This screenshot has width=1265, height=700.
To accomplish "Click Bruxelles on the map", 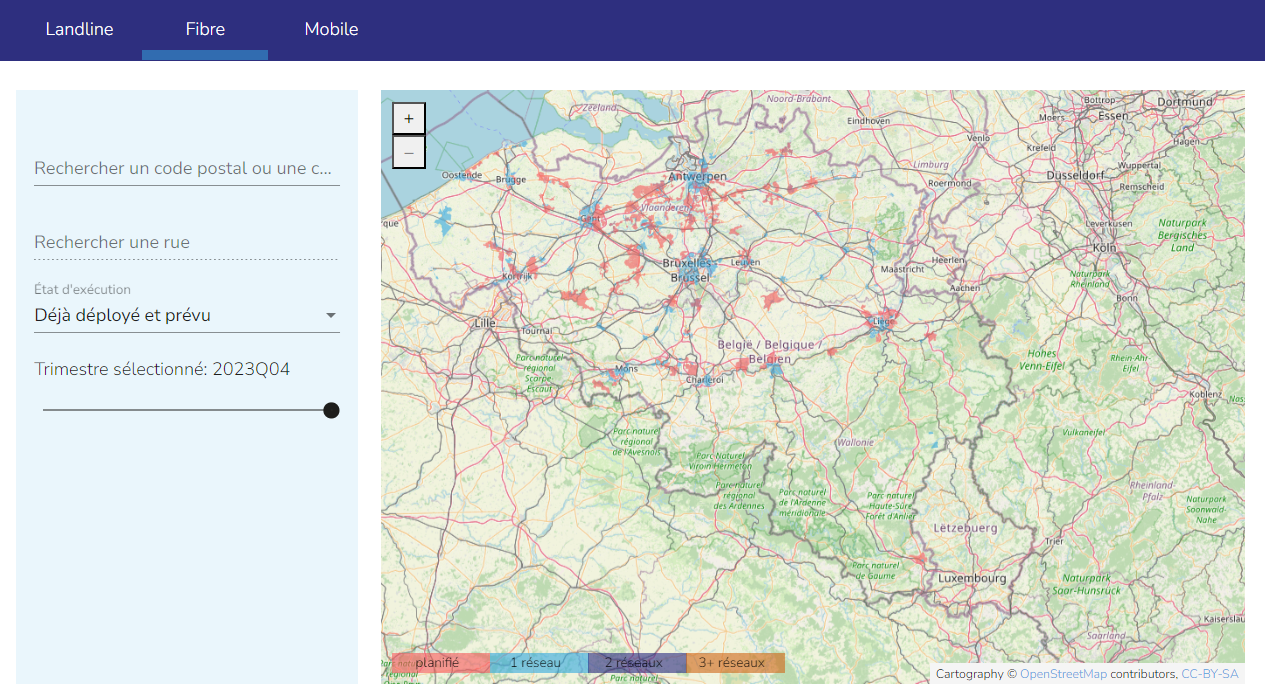I will 687,264.
